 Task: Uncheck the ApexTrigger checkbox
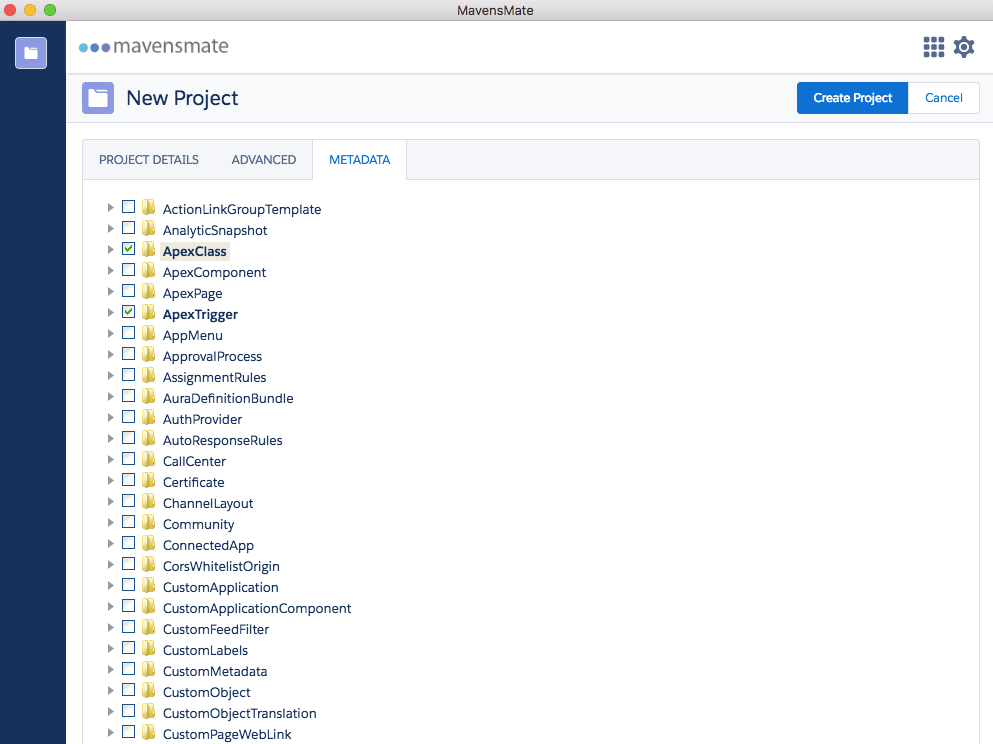click(129, 312)
